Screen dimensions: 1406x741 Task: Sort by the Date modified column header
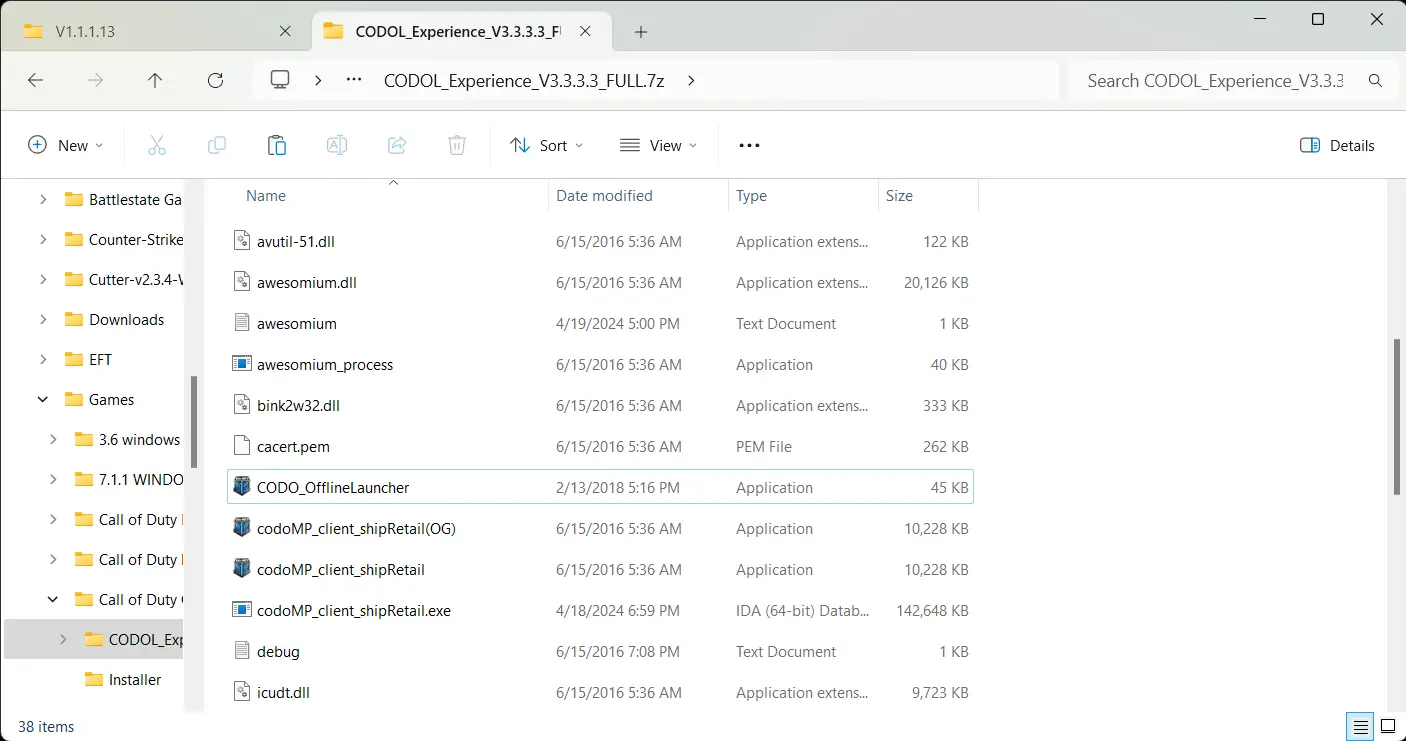[x=604, y=196]
